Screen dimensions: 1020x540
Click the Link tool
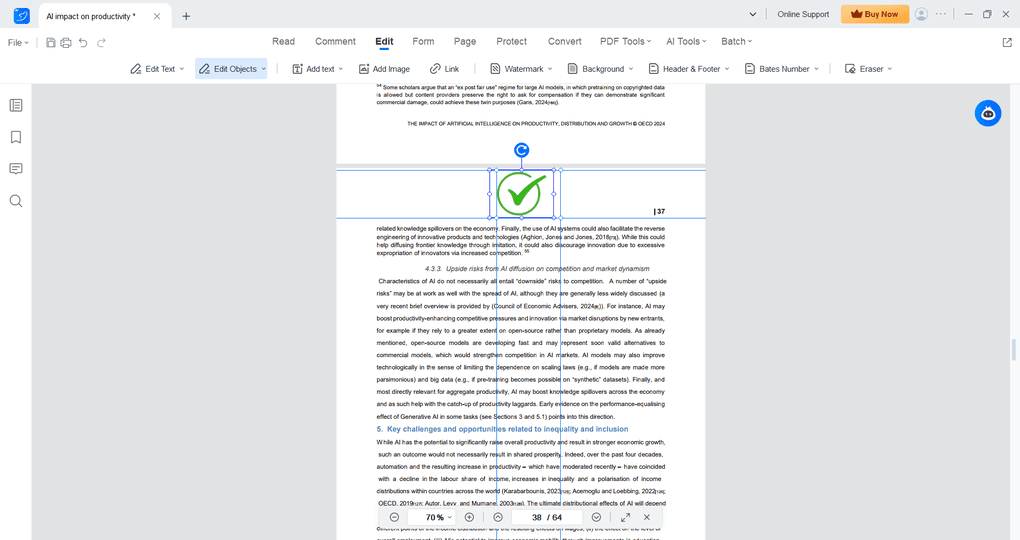coord(444,69)
